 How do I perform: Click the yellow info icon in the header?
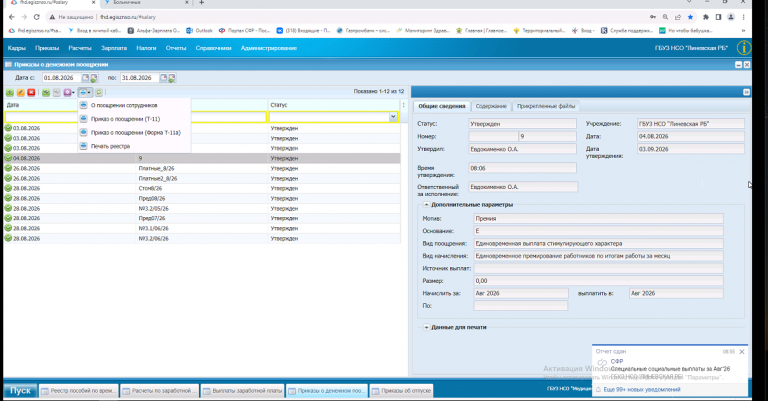point(744,48)
